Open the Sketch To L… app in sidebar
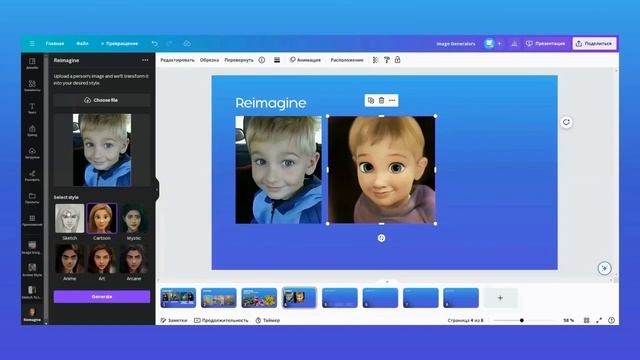 tap(32, 292)
